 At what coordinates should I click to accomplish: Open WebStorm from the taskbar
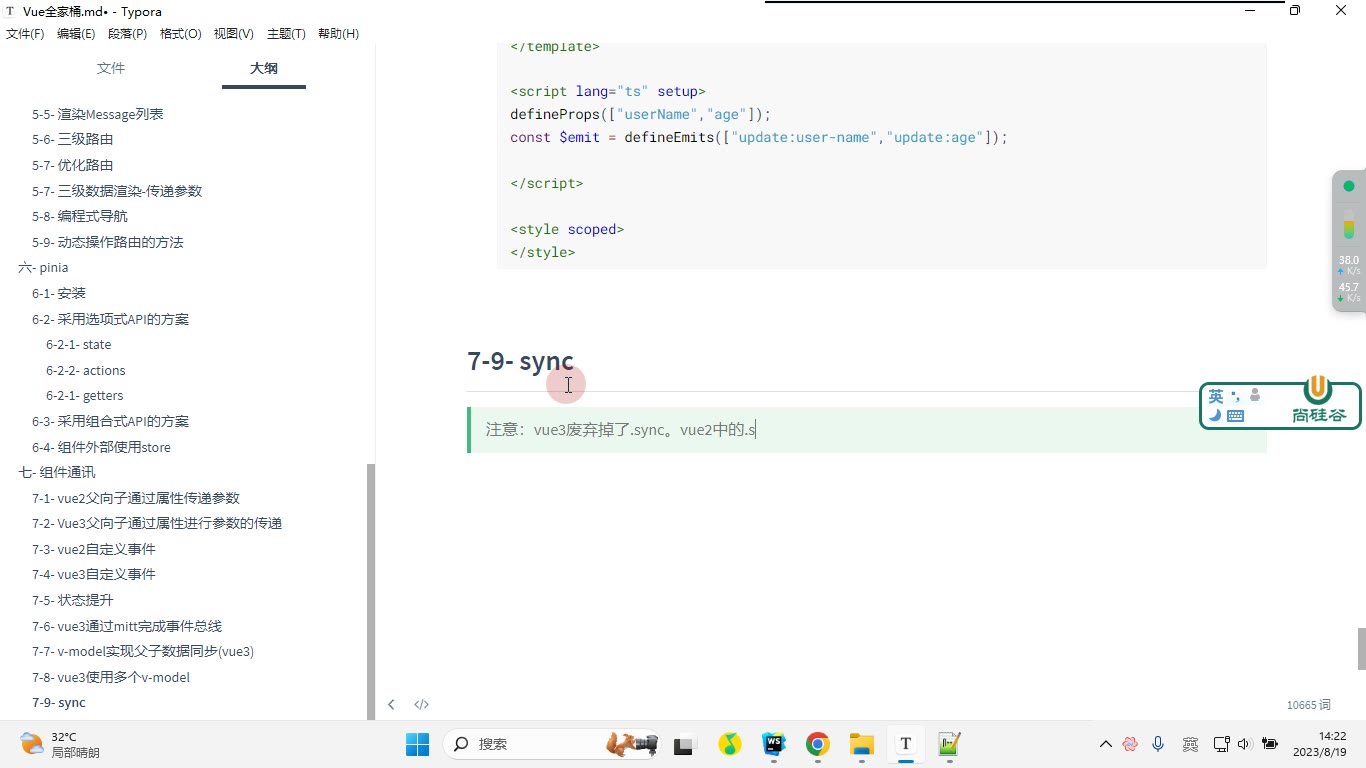[x=774, y=744]
